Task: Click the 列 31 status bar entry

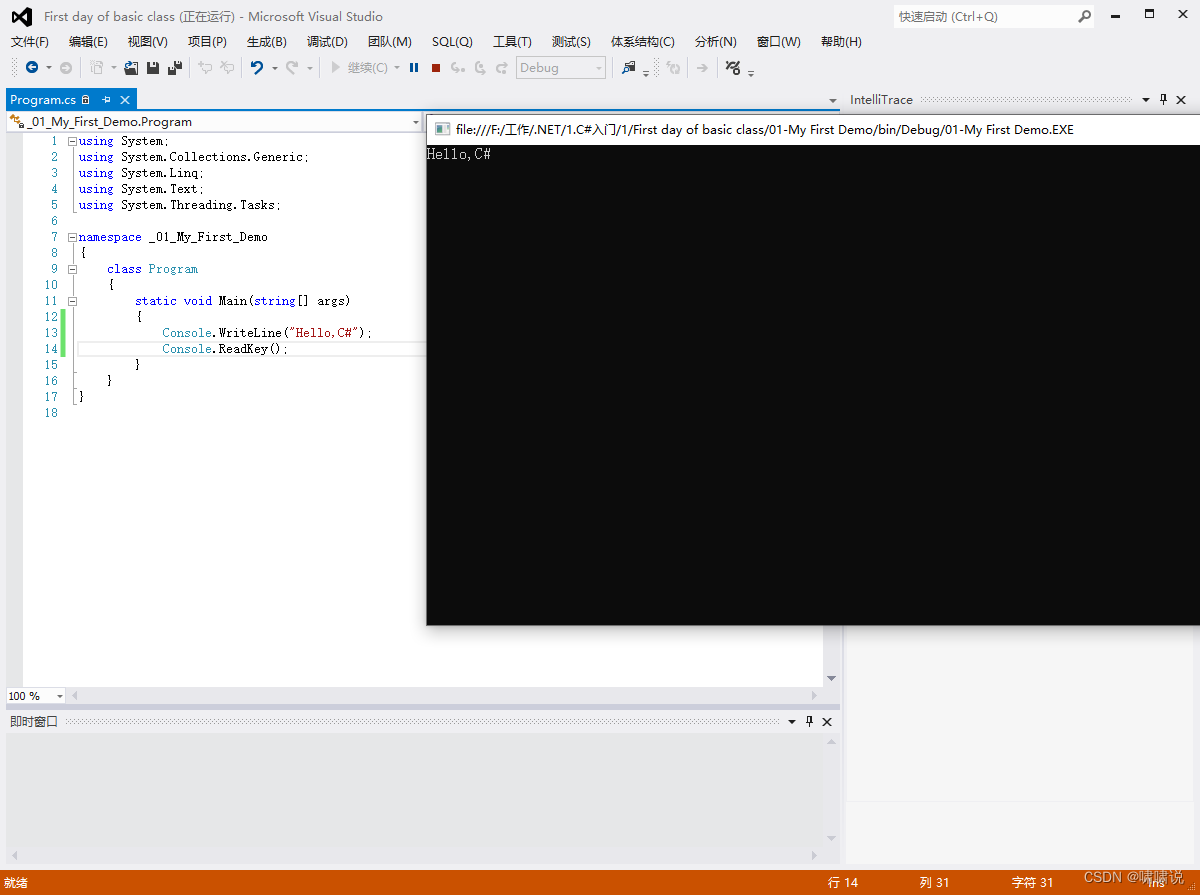Action: (934, 882)
